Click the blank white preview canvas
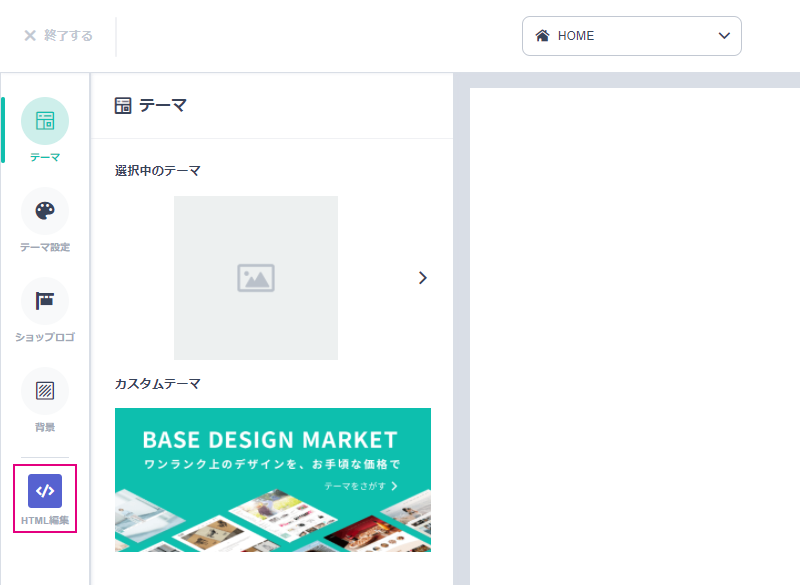800x585 pixels. coord(635,330)
